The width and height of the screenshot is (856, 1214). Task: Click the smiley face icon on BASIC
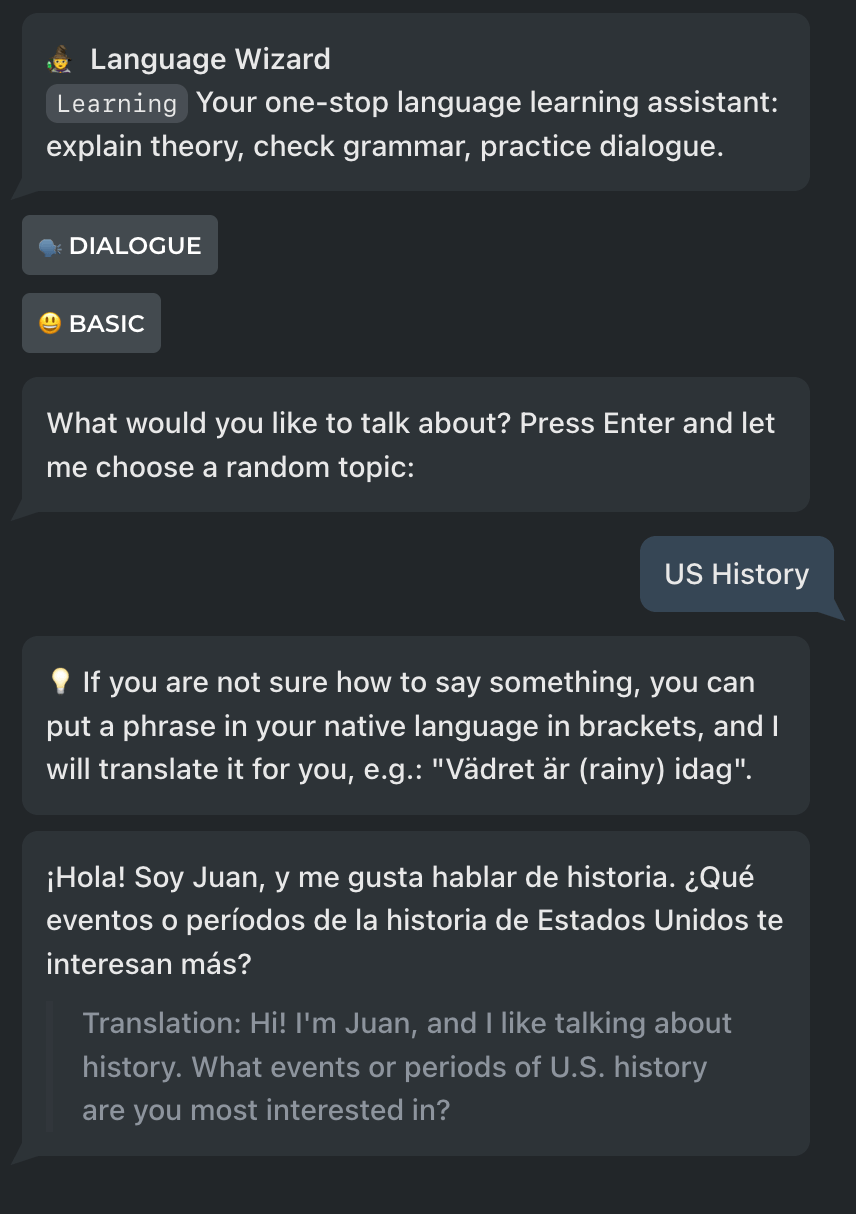click(50, 324)
